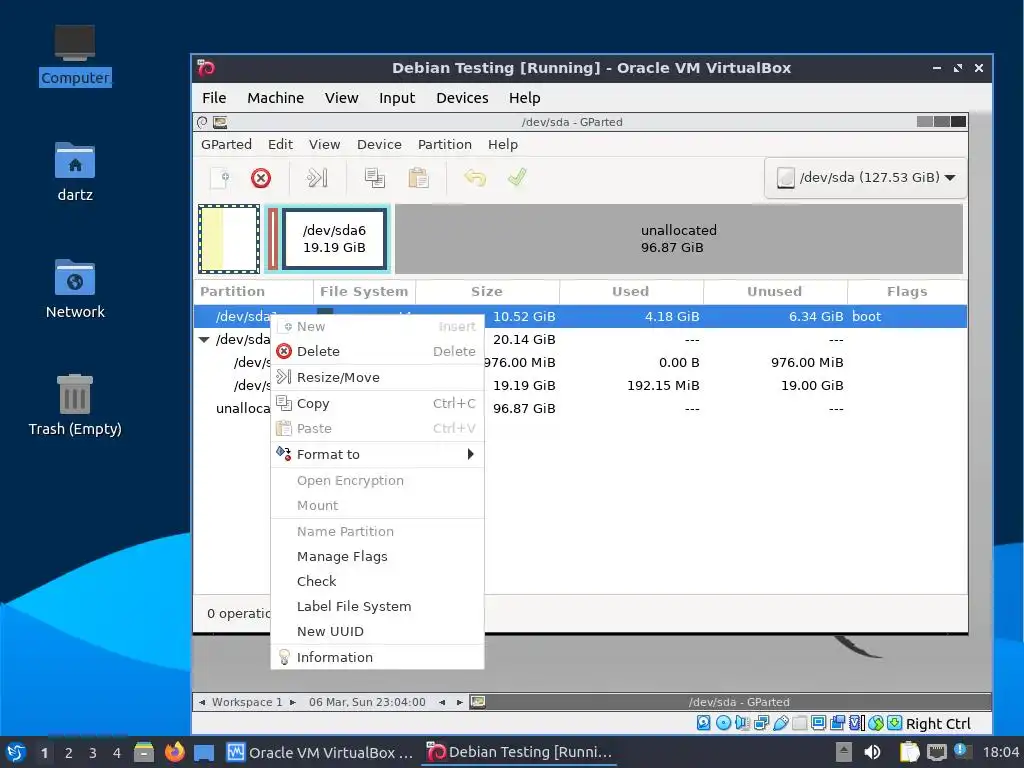
Task: Open GParted's Edit menu
Action: (280, 144)
